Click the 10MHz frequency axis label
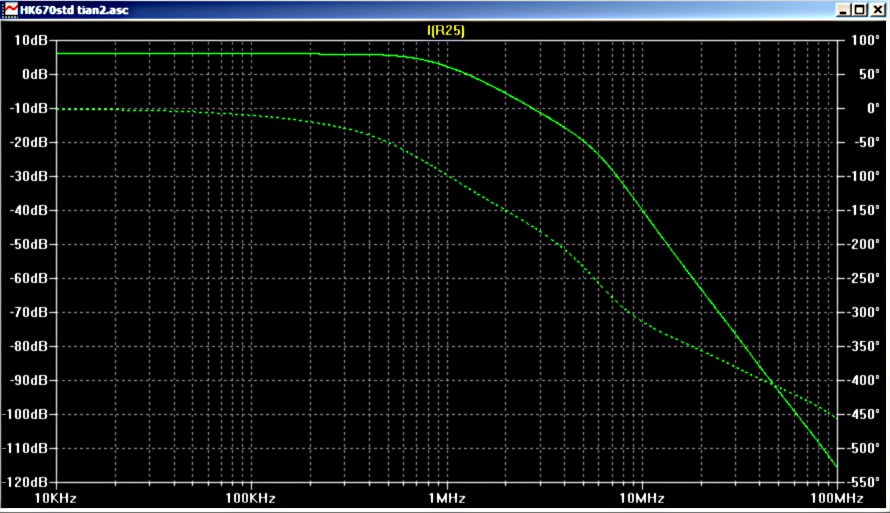Screen dimensions: 890x513 [642, 498]
